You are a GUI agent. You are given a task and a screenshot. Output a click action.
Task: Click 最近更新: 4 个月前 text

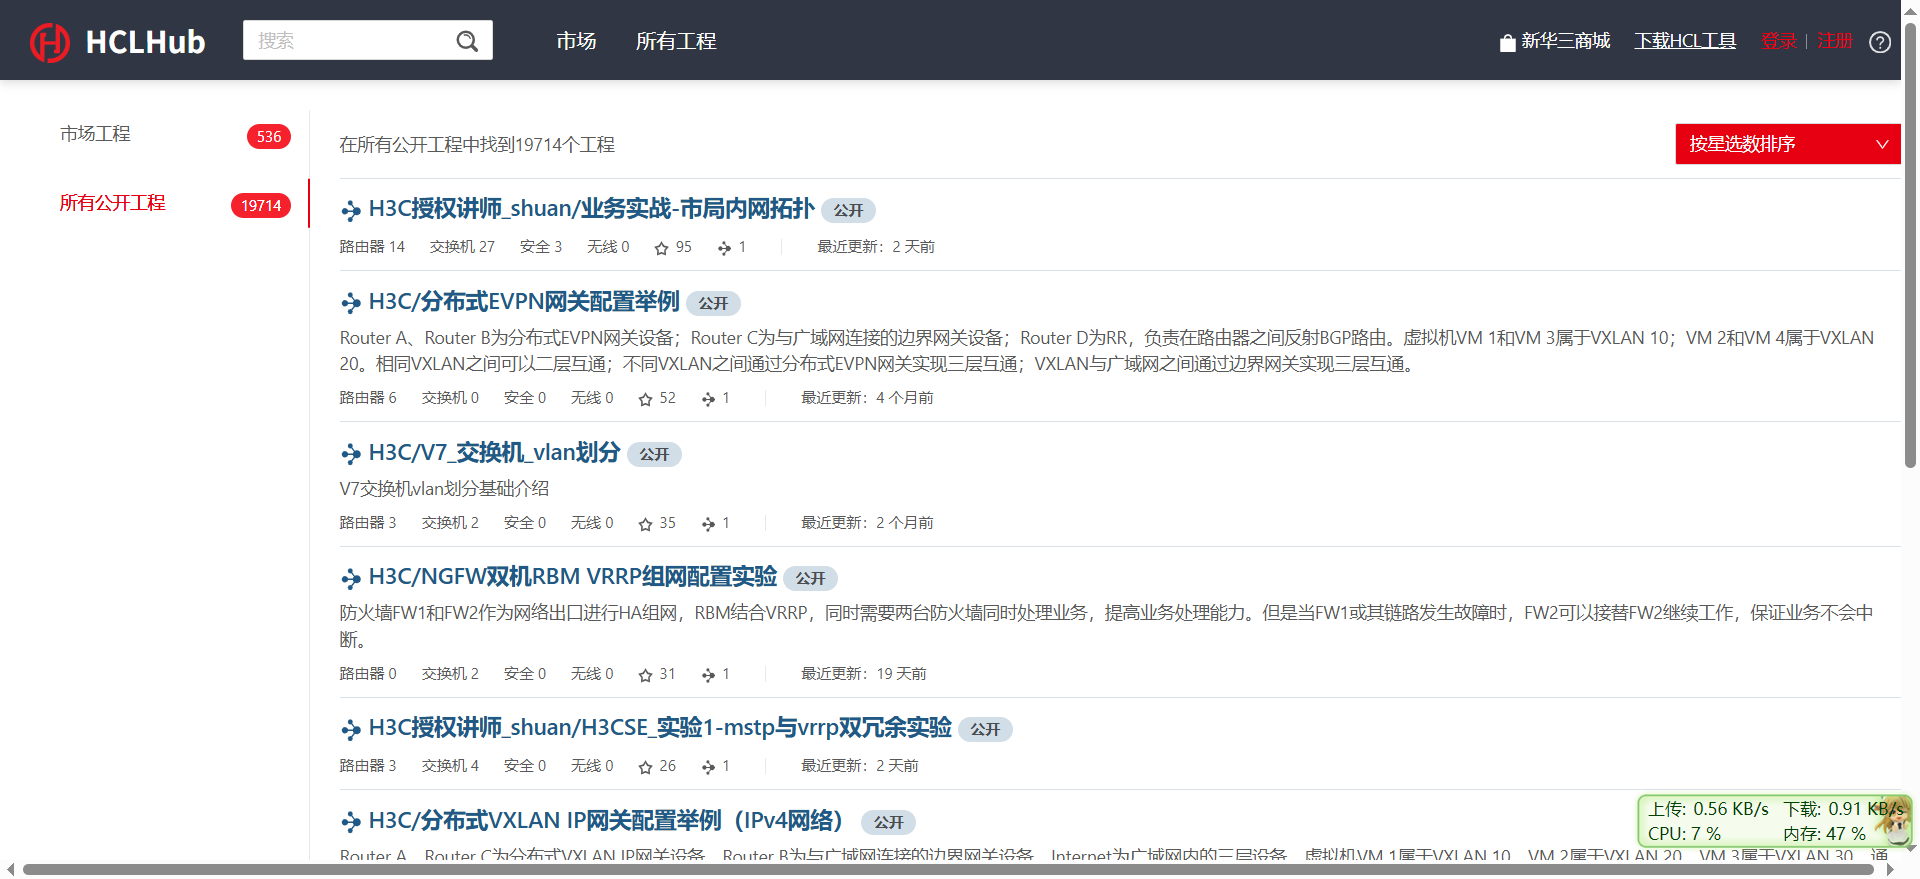tap(867, 398)
